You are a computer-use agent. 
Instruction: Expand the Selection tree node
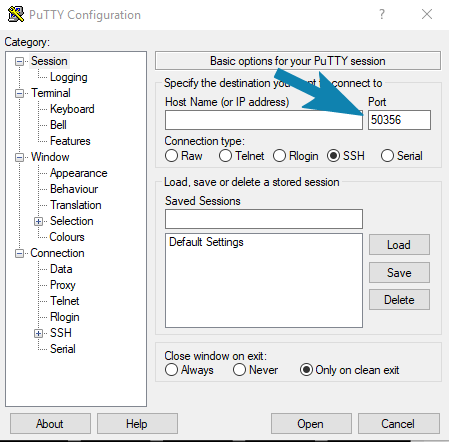(39, 221)
